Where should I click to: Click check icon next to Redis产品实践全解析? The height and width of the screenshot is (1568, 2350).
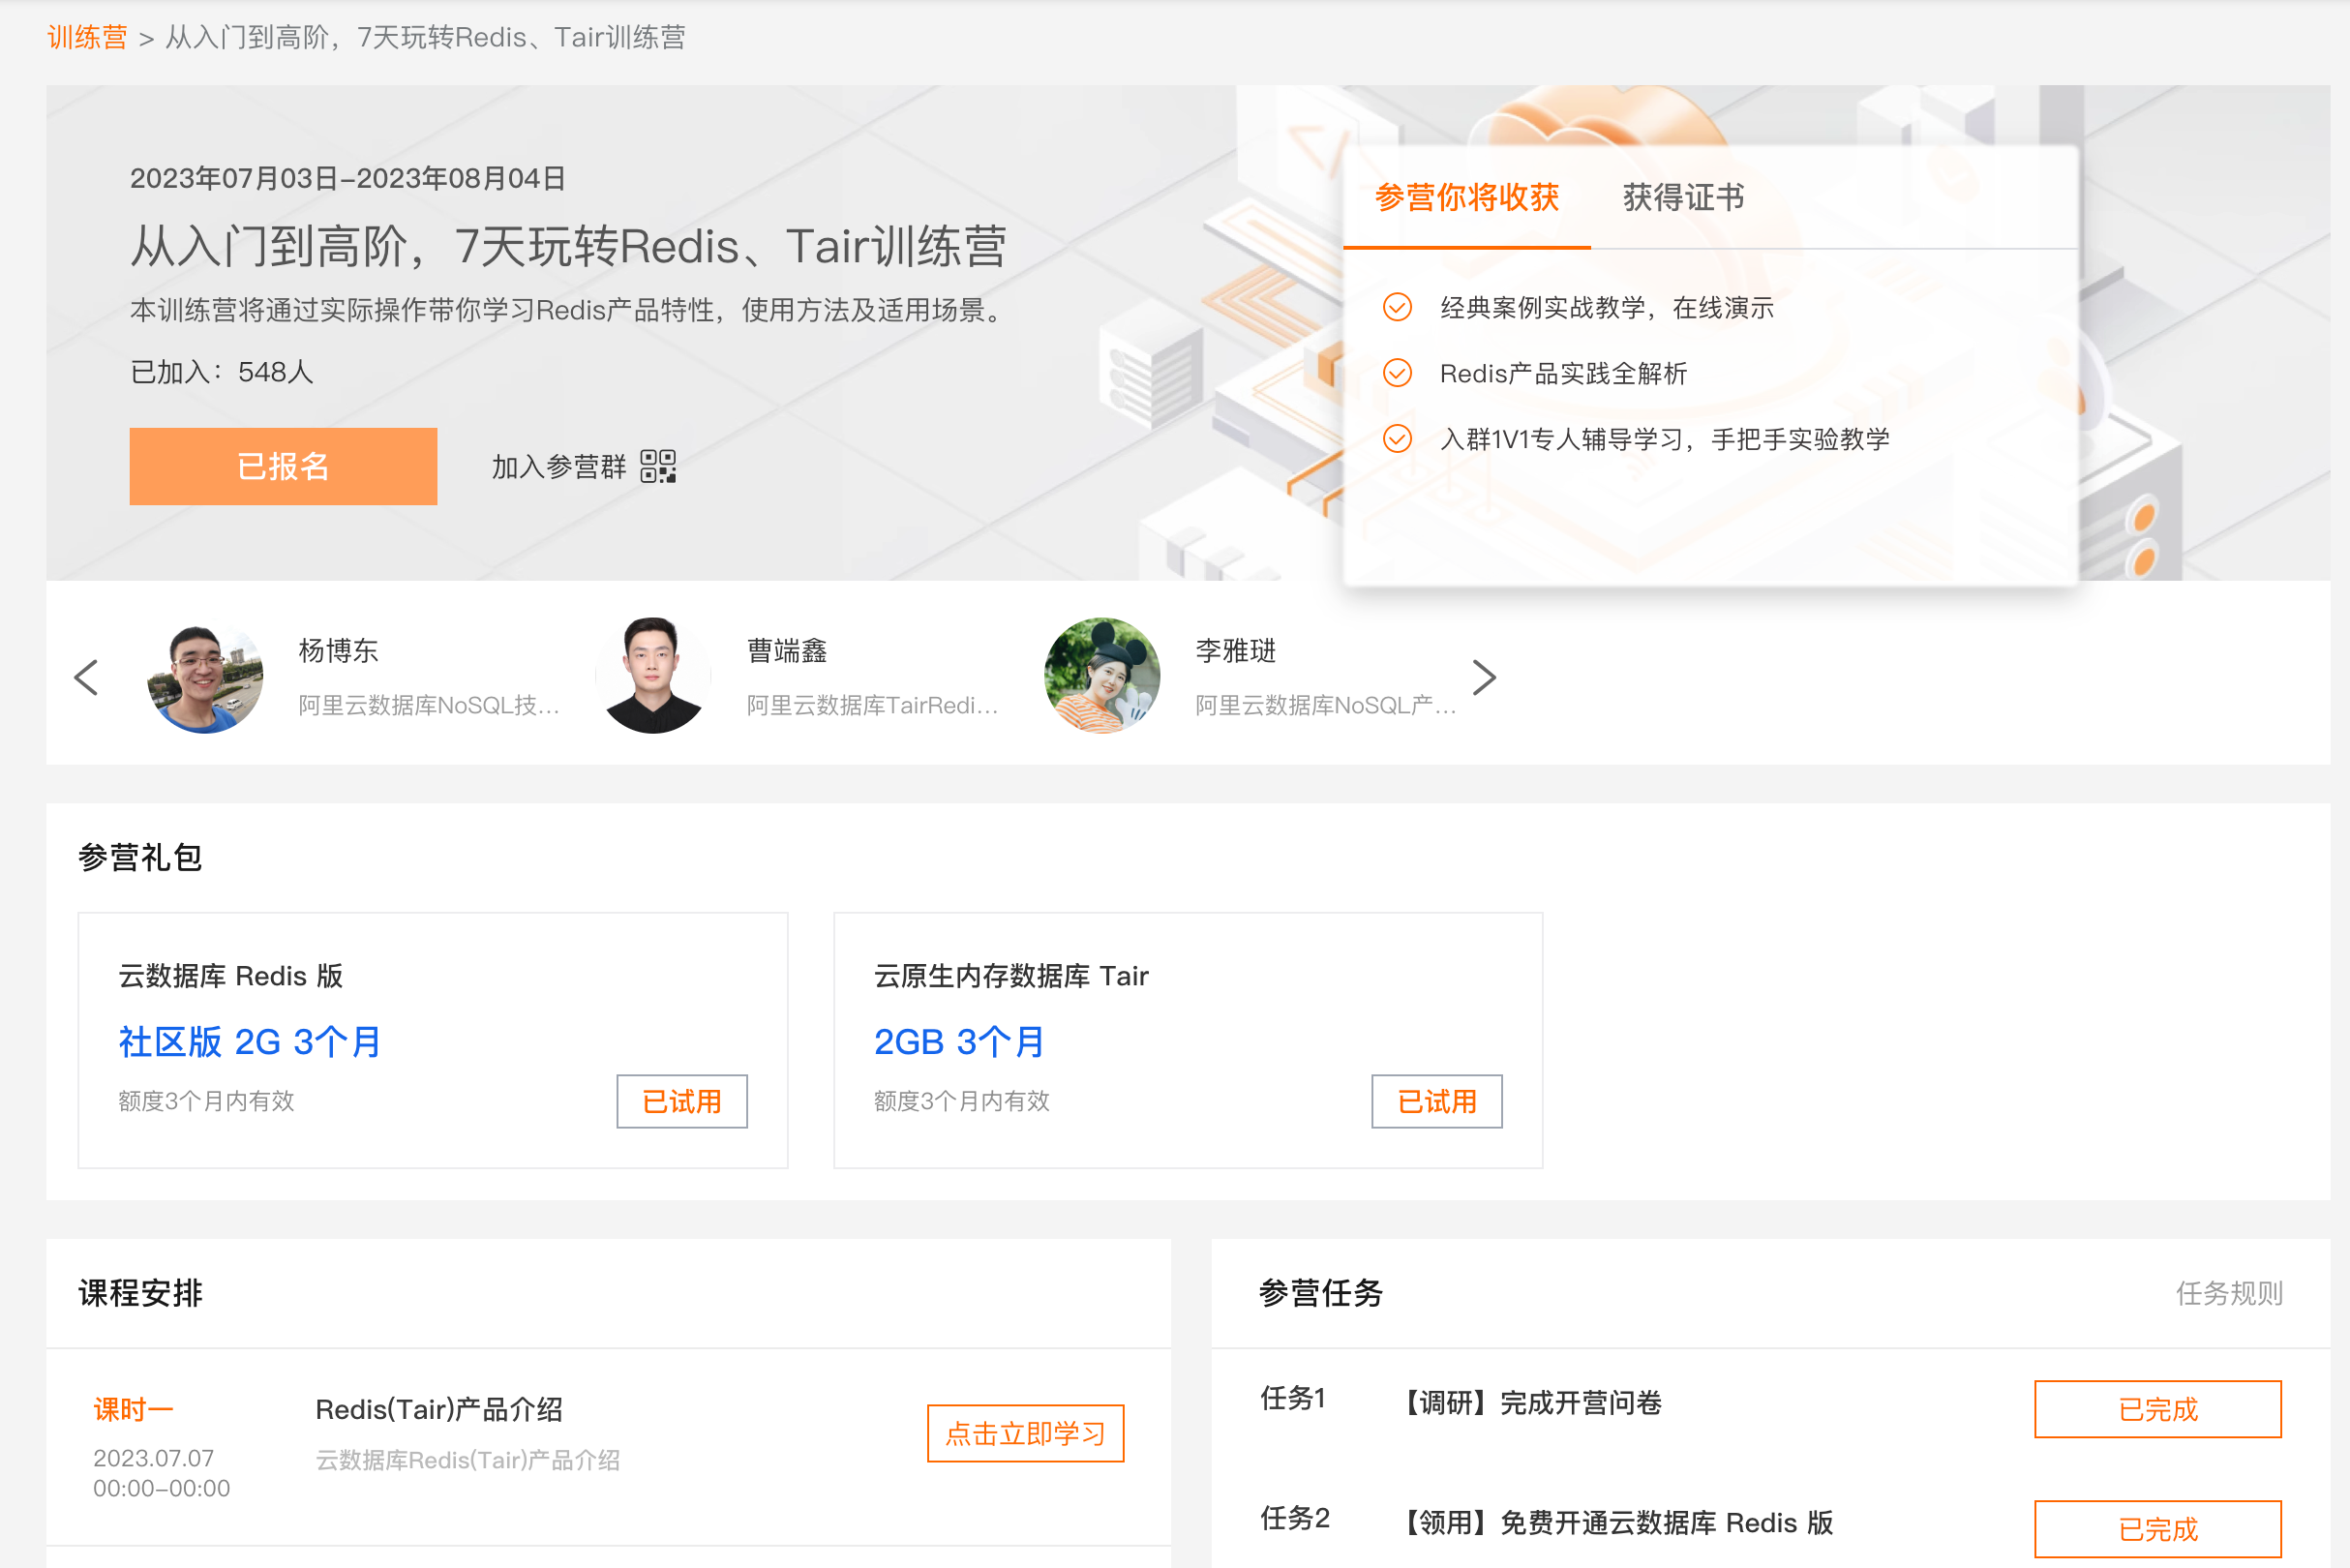(1397, 373)
